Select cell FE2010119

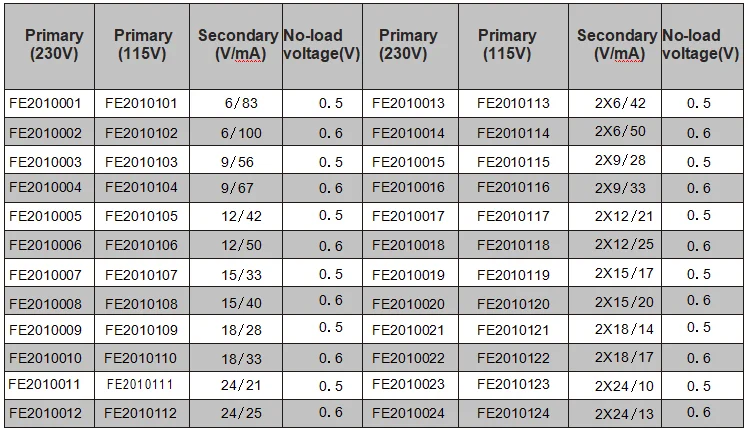[513, 274]
